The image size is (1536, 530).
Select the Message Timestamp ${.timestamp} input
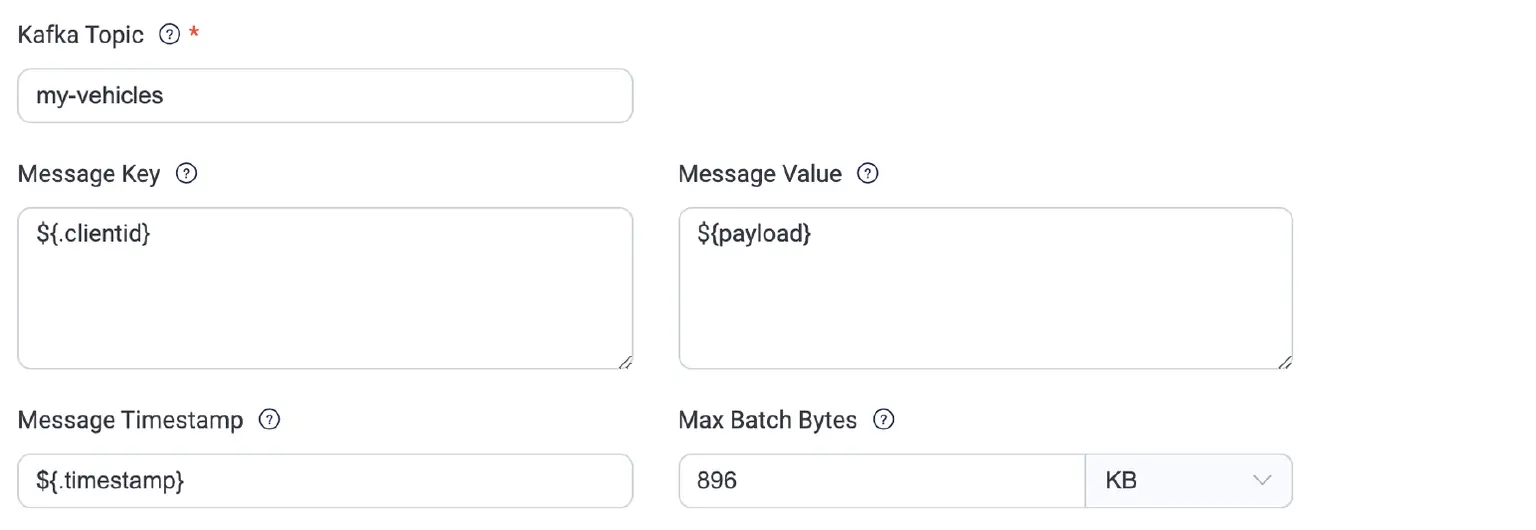(325, 481)
